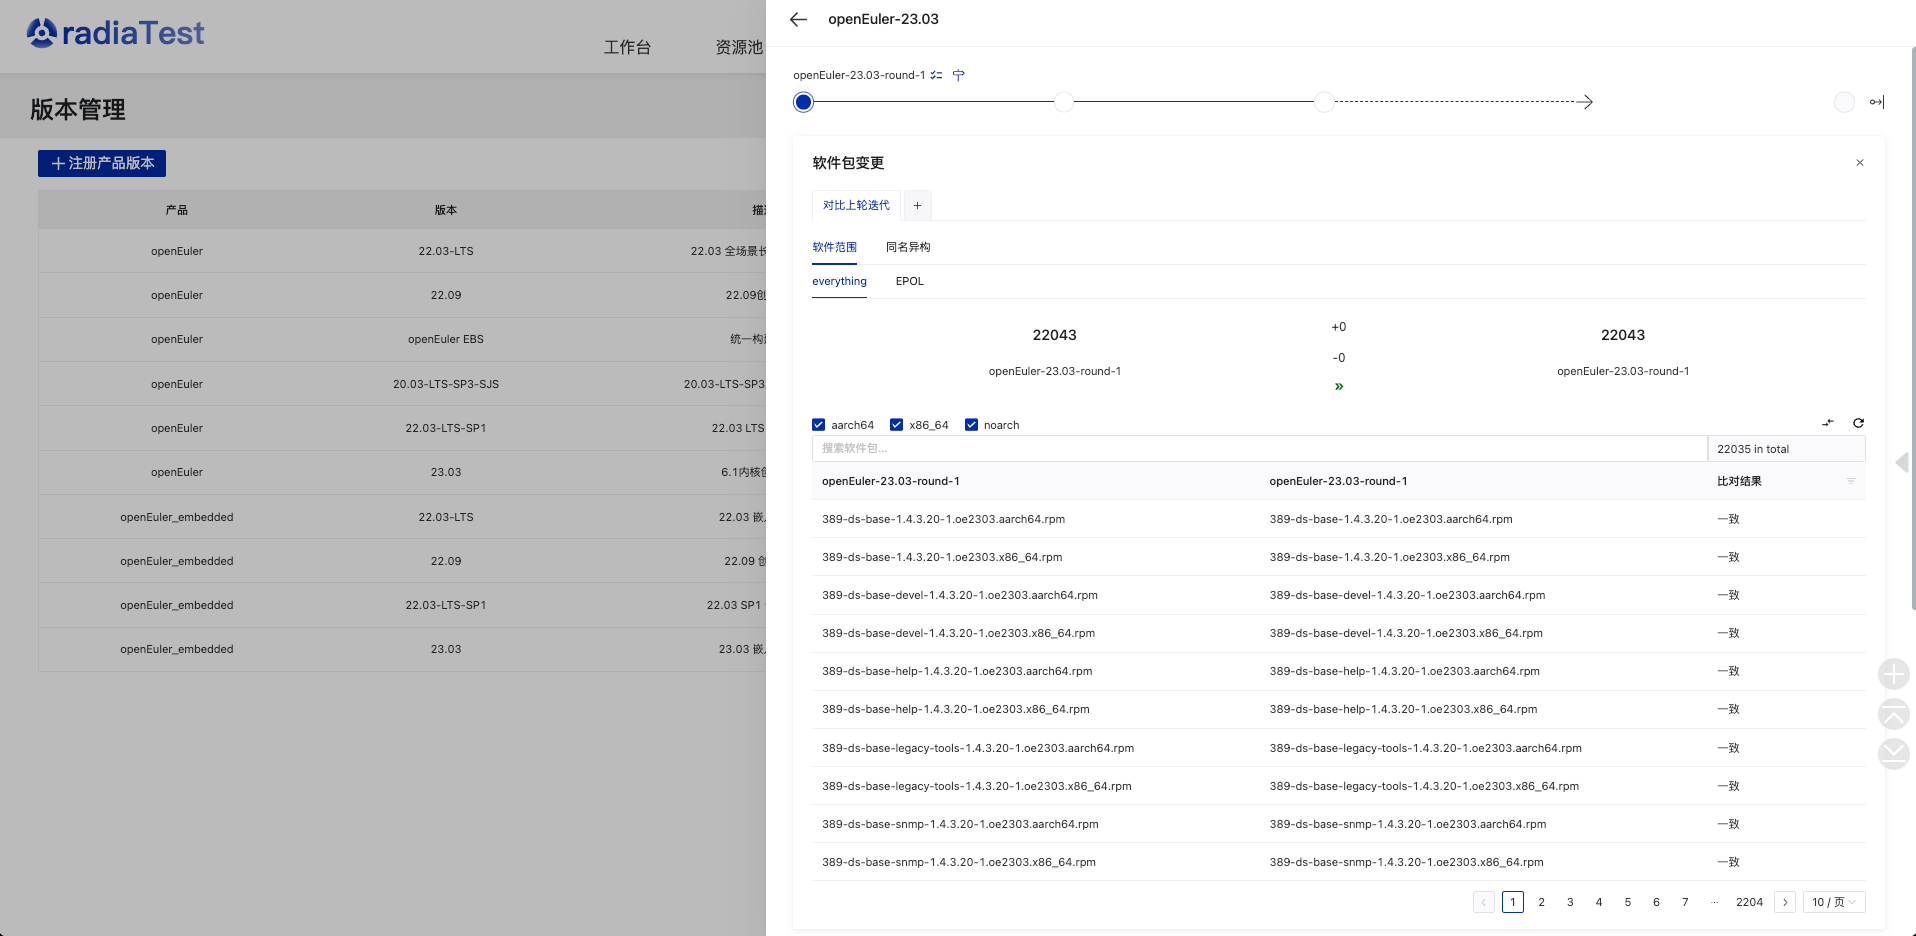This screenshot has height=936, width=1916.
Task: Expand the green double-chevron between package counts
Action: point(1339,387)
